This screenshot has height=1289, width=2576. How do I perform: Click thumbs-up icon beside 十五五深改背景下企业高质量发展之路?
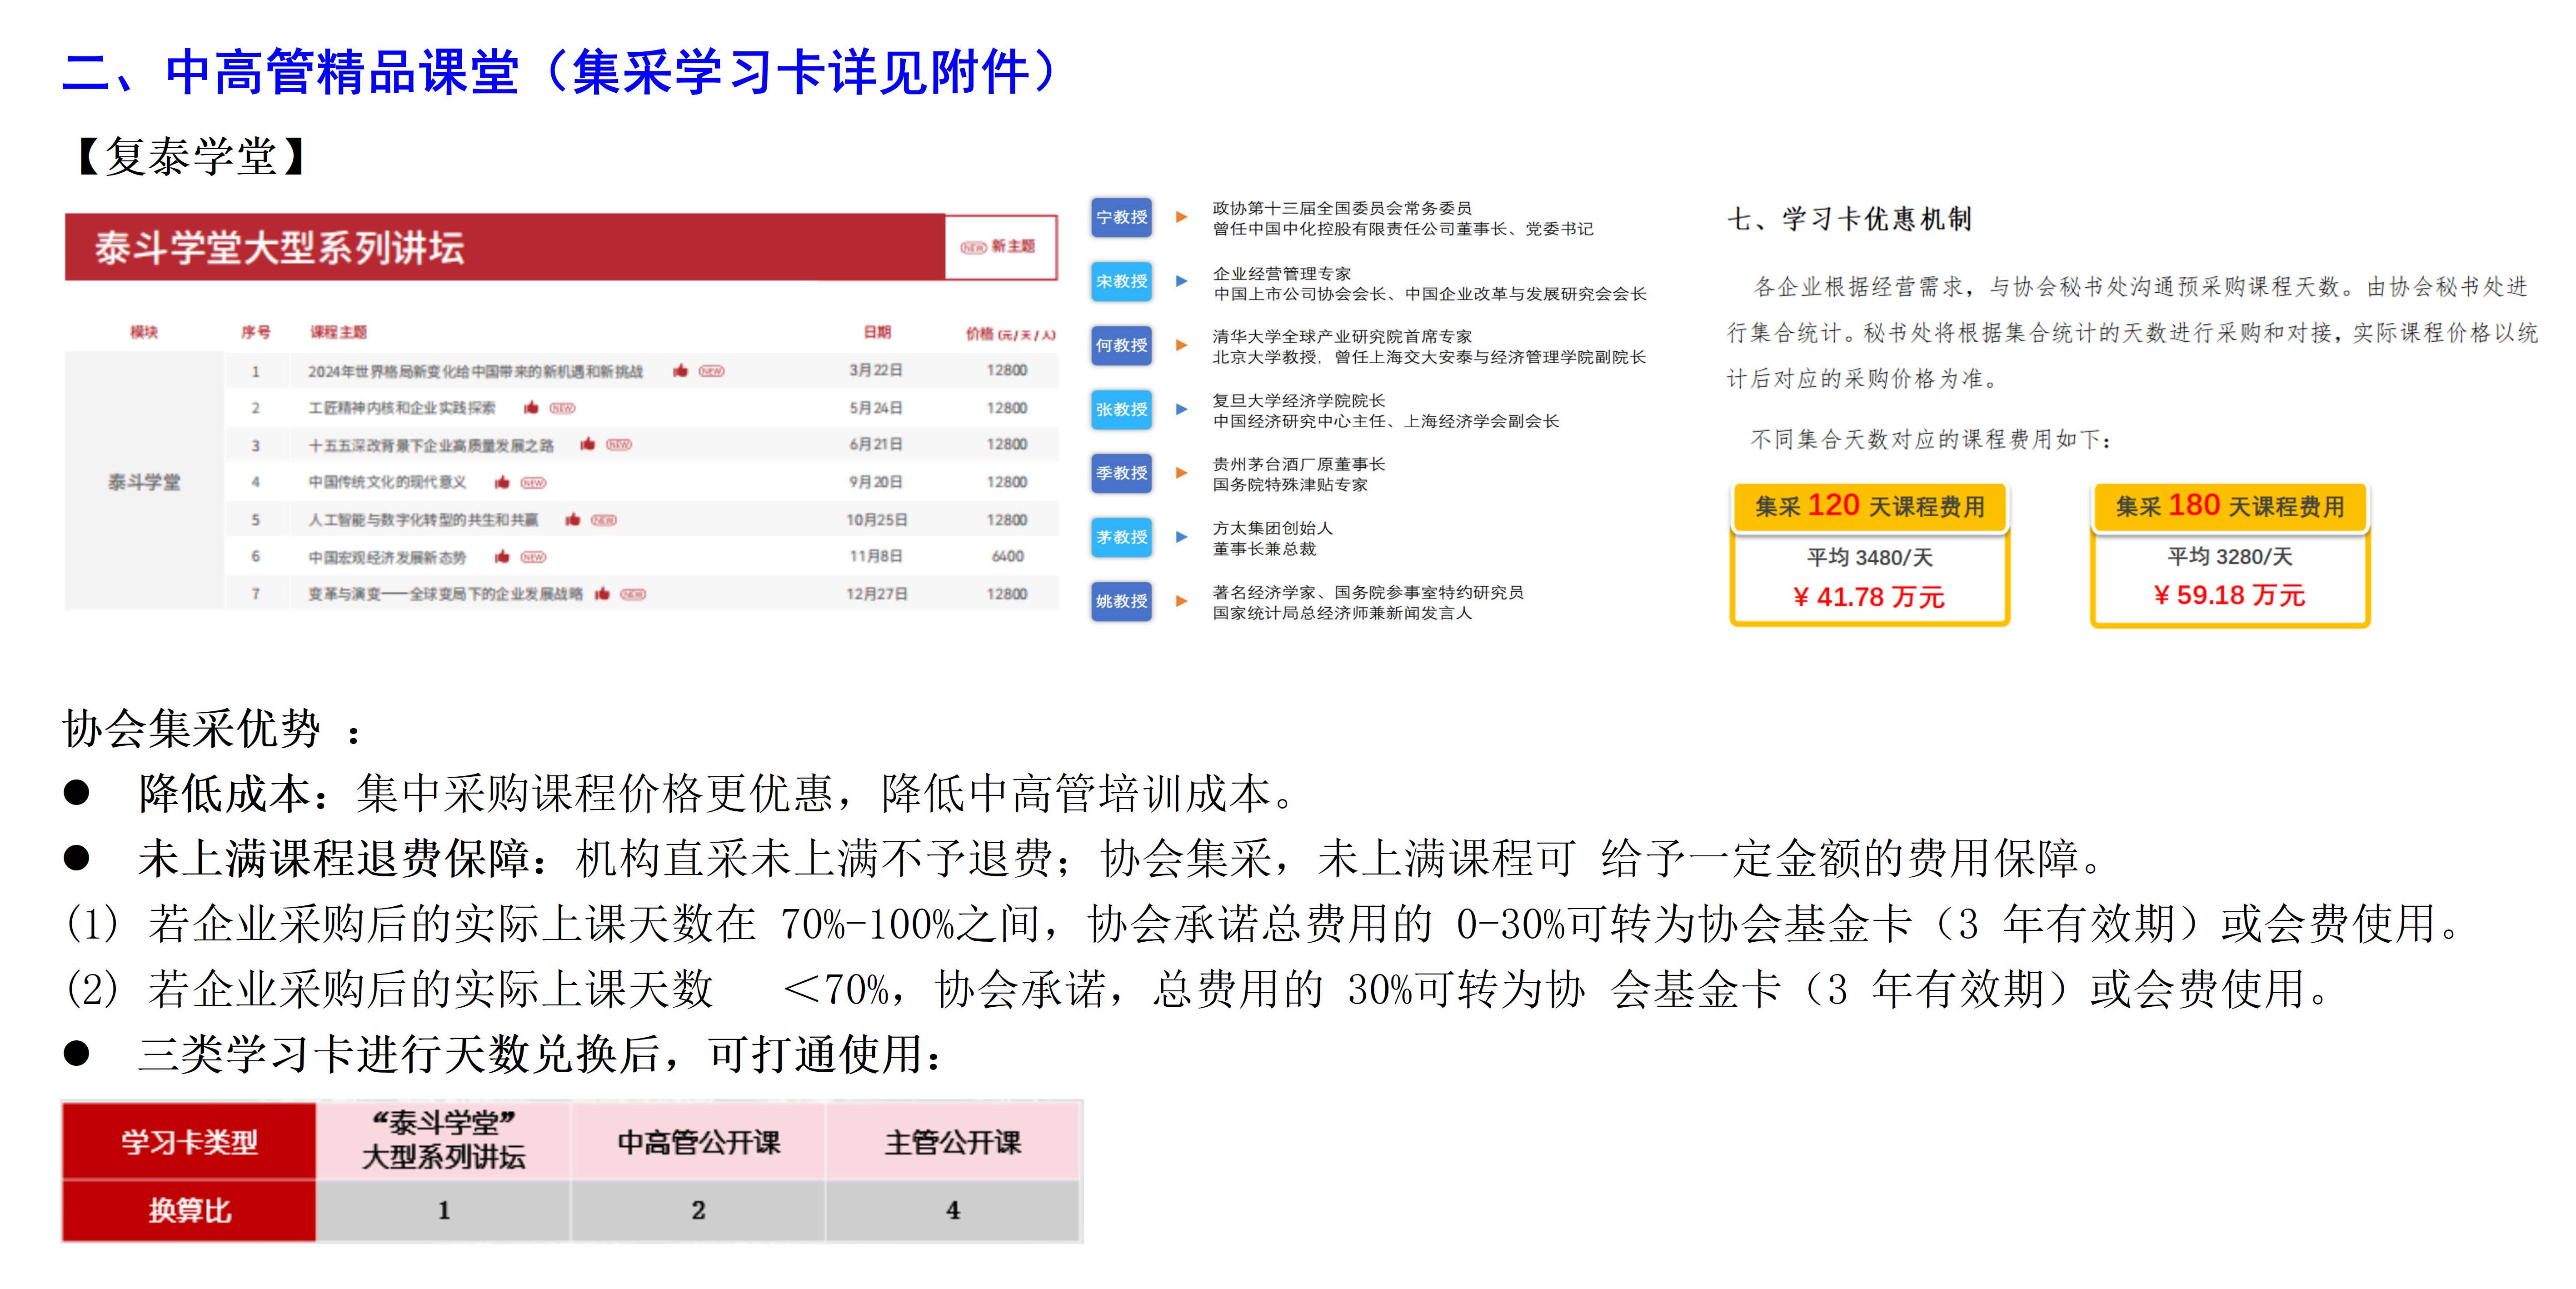(x=588, y=444)
